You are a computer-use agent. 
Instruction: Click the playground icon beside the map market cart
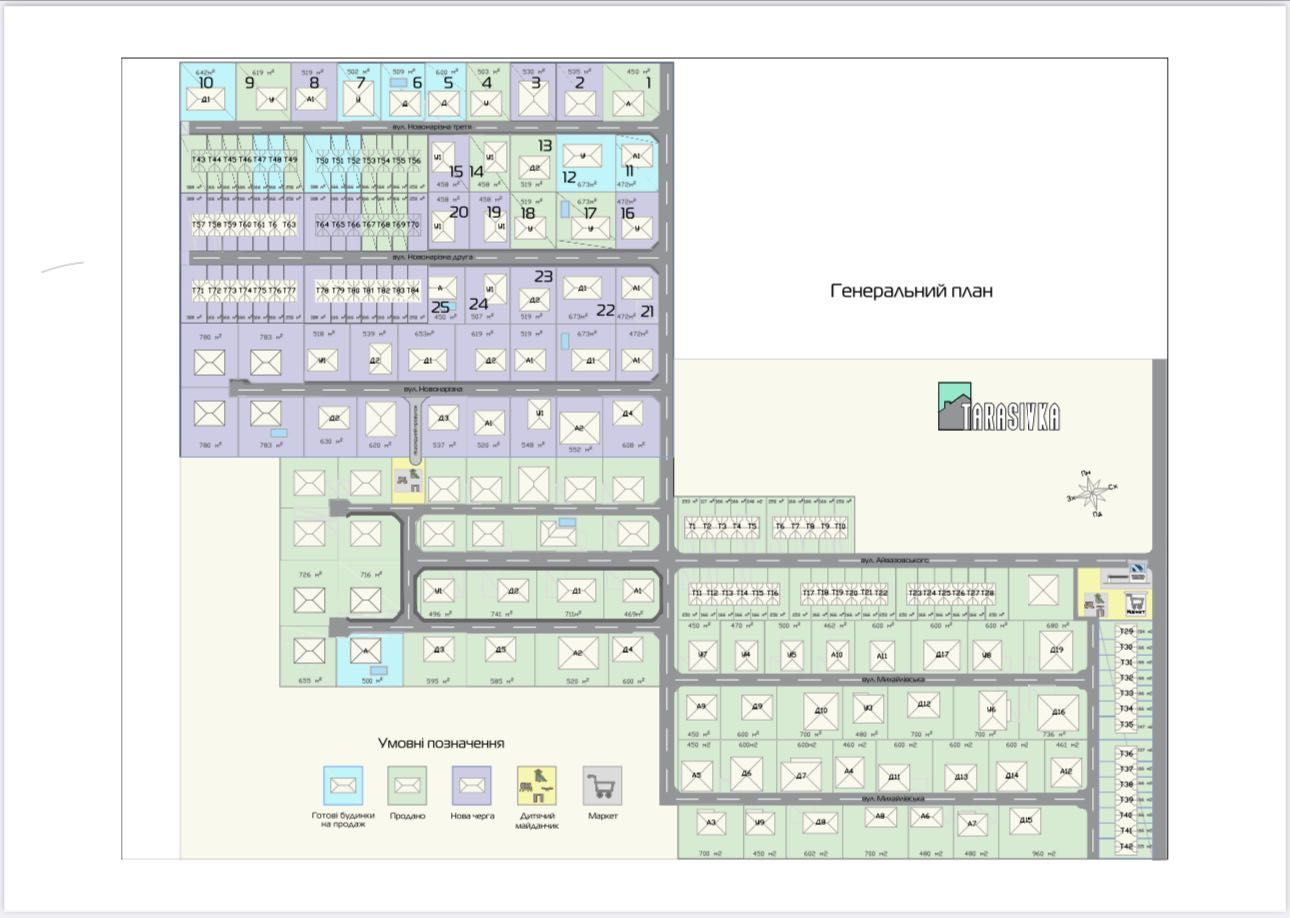pyautogui.click(x=1097, y=604)
